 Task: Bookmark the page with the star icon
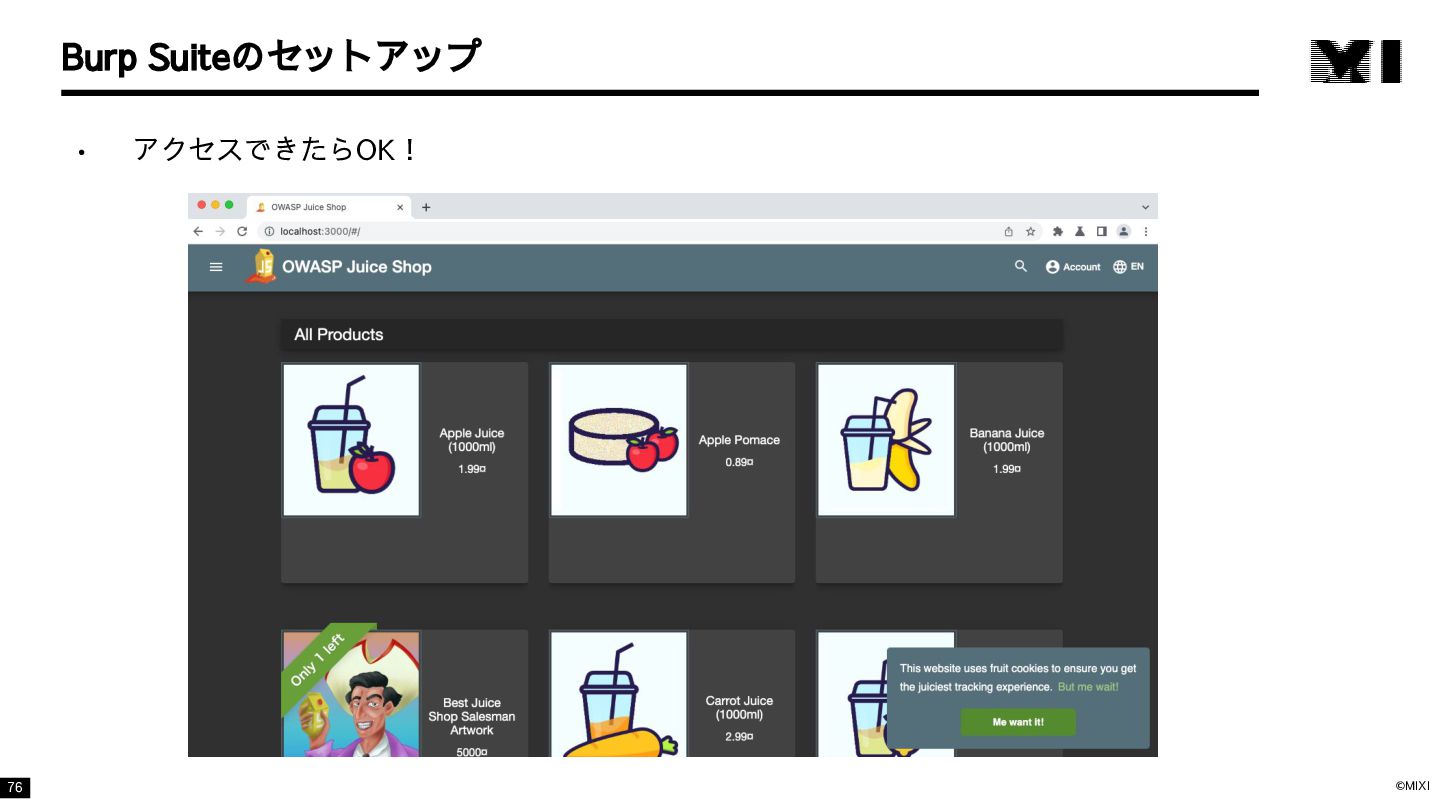[x=1030, y=231]
